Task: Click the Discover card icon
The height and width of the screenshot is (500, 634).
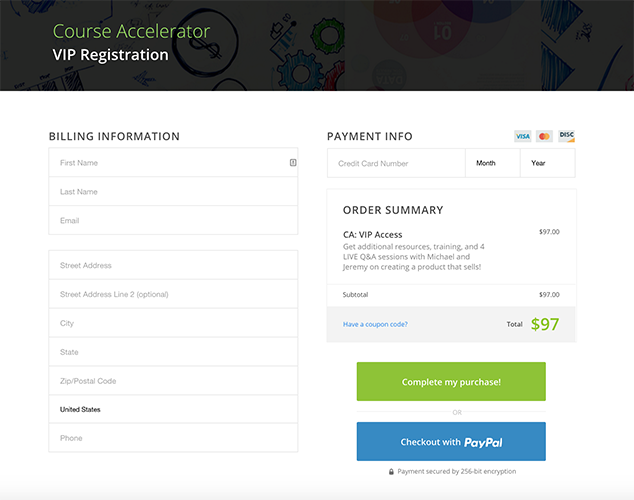Action: coord(566,136)
